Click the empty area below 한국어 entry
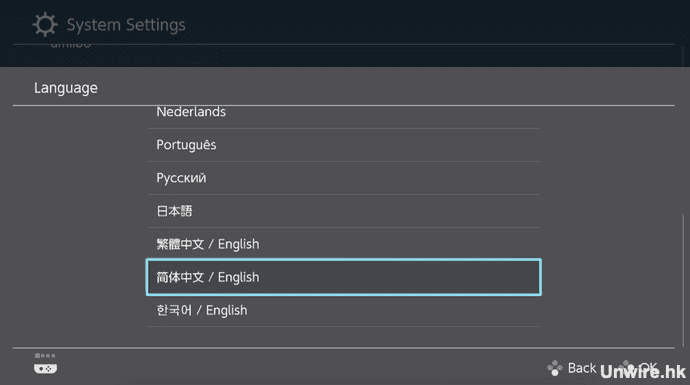690x385 pixels. coord(343,337)
